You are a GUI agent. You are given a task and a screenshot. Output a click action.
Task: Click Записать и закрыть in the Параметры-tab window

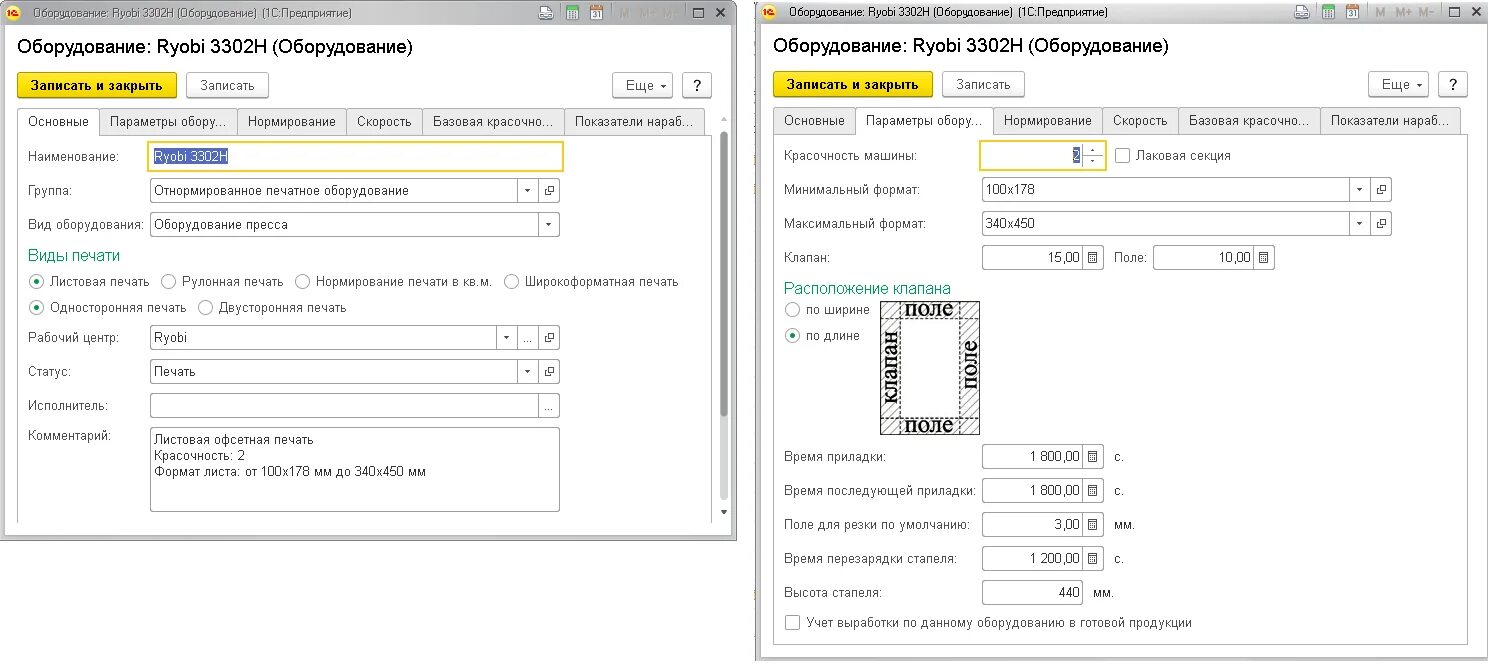(x=853, y=85)
